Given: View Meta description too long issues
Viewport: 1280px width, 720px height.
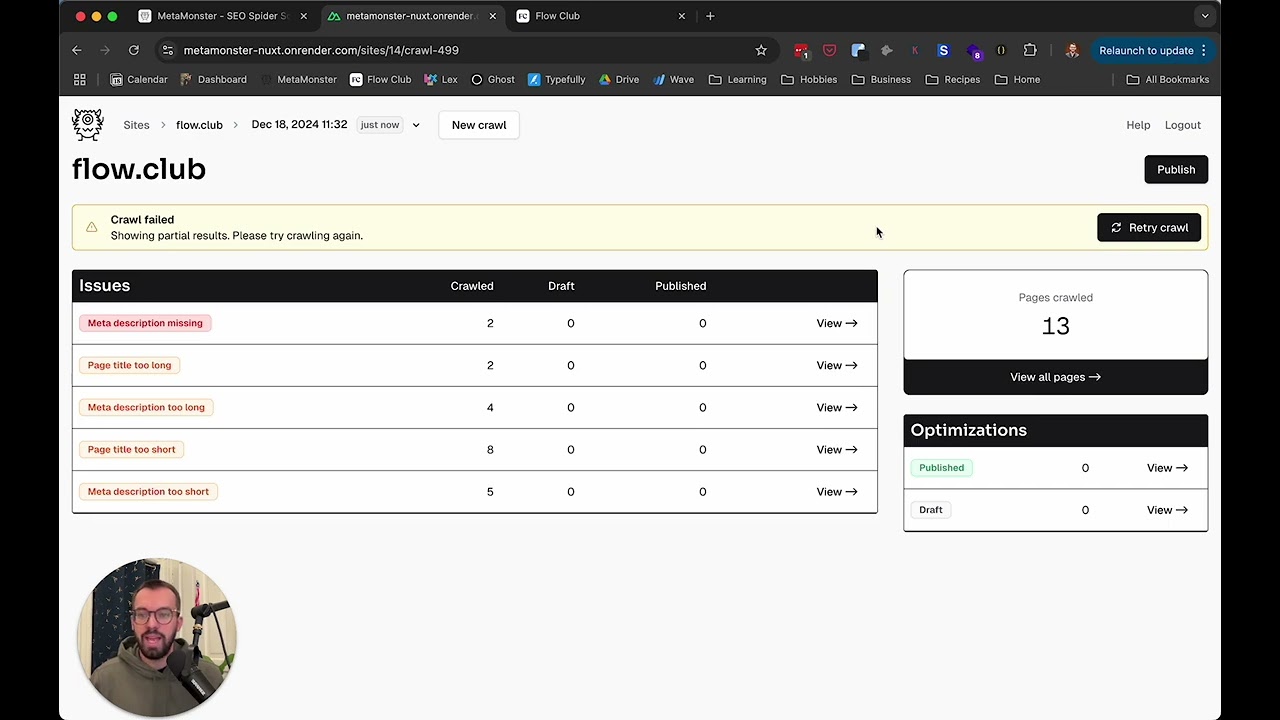Looking at the screenshot, I should coord(837,407).
